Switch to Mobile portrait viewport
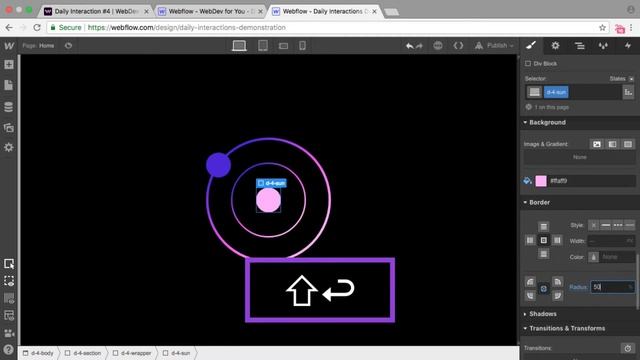This screenshot has height=360, width=640. point(302,46)
